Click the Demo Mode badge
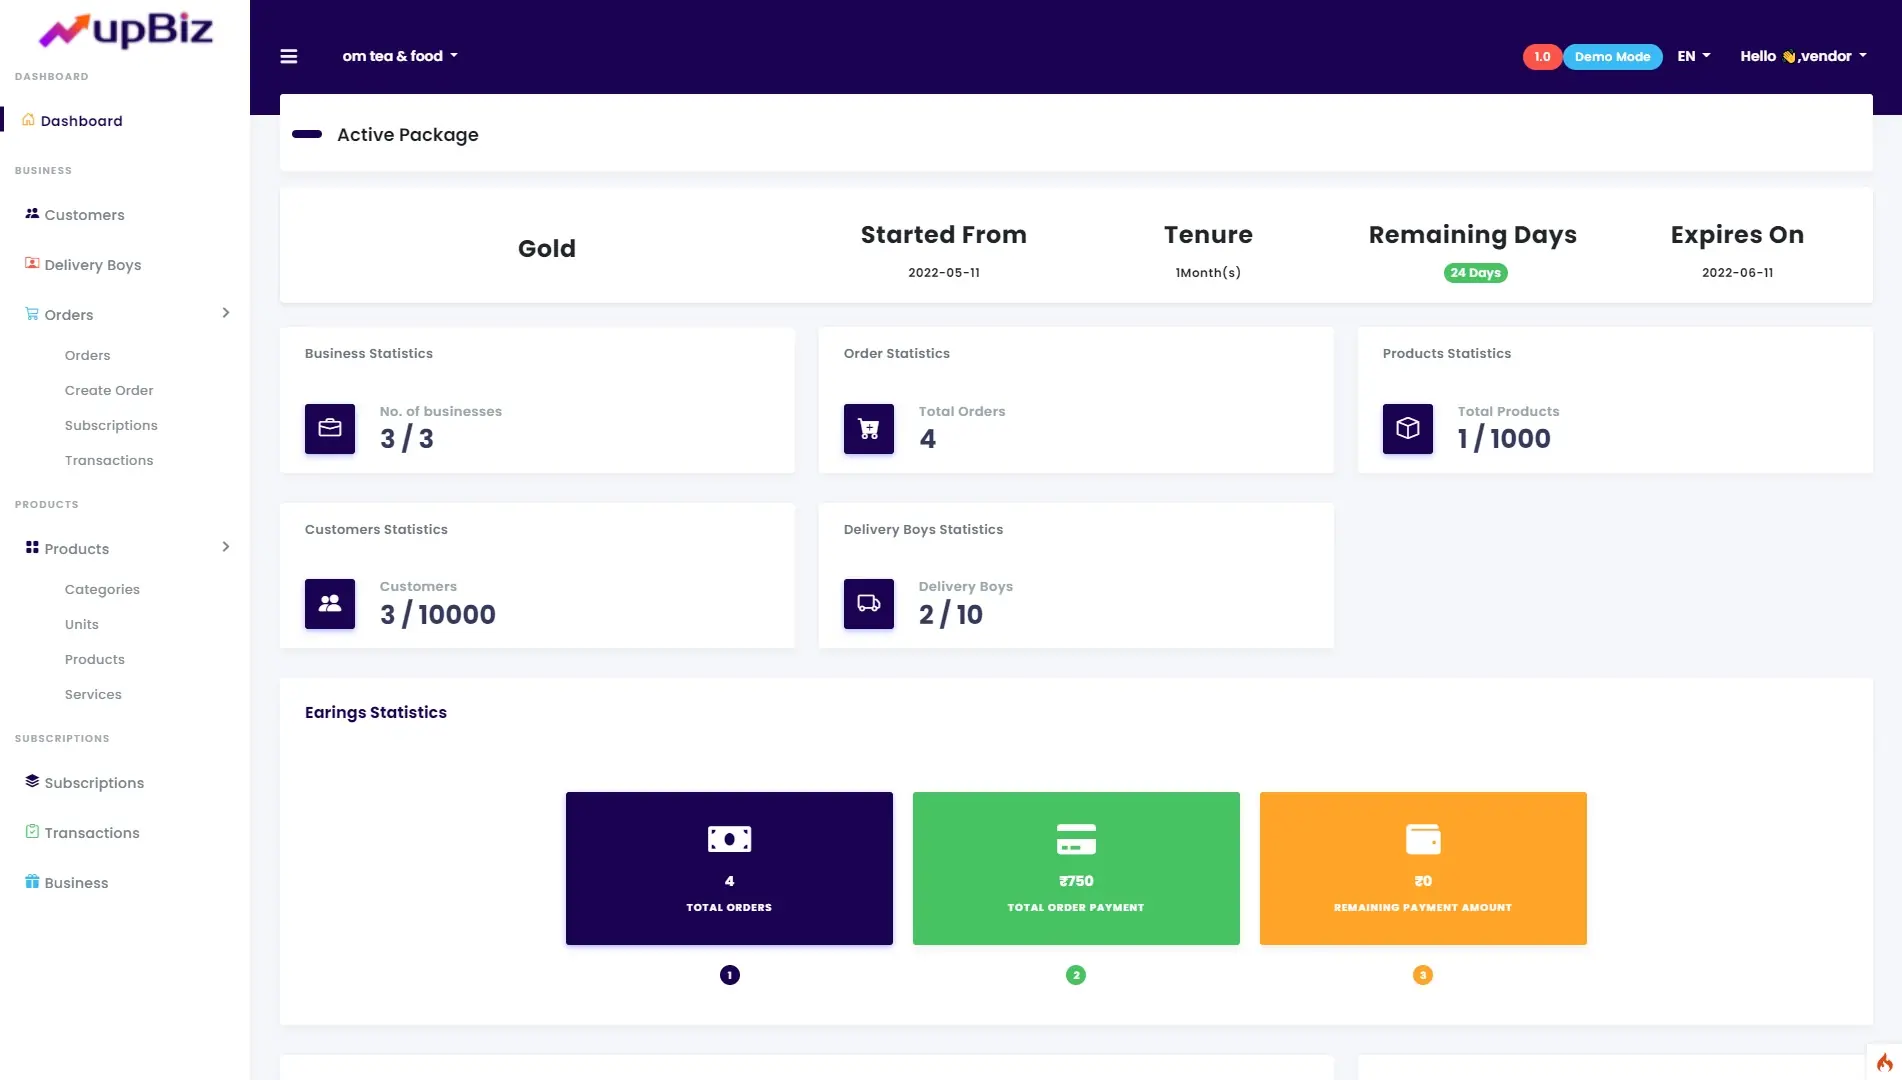Screen dimensions: 1902x1080 (1612, 57)
